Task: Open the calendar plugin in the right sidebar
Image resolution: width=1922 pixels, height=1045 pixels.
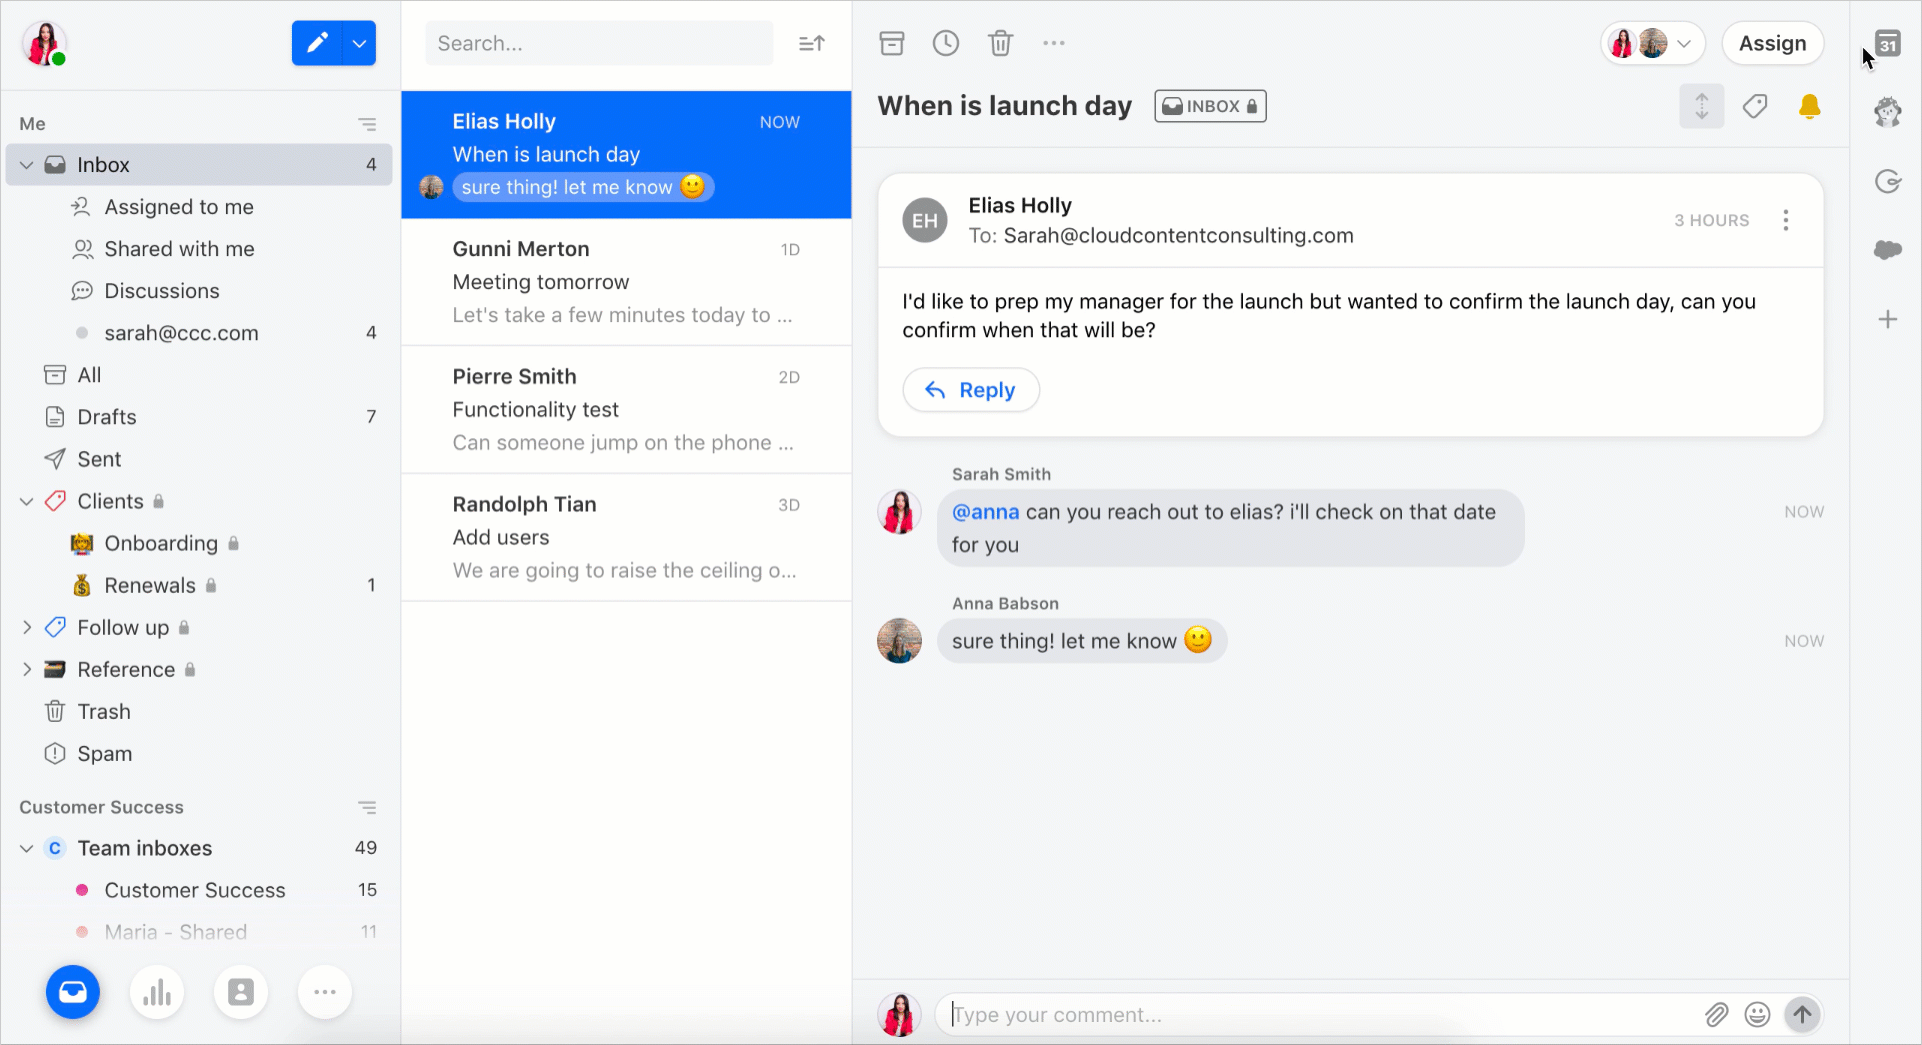Action: (1889, 43)
